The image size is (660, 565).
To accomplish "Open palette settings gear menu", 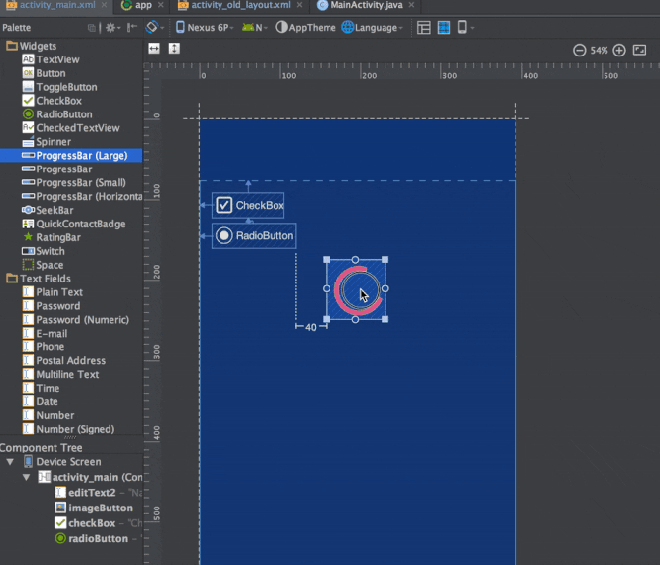I will click(x=112, y=28).
